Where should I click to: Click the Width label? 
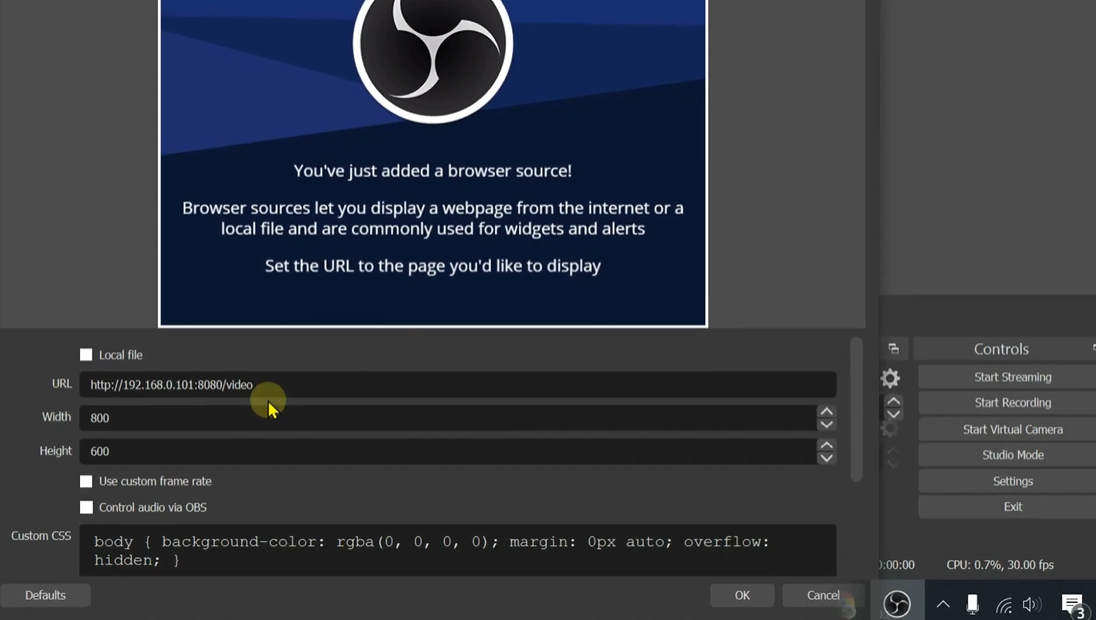tap(57, 417)
